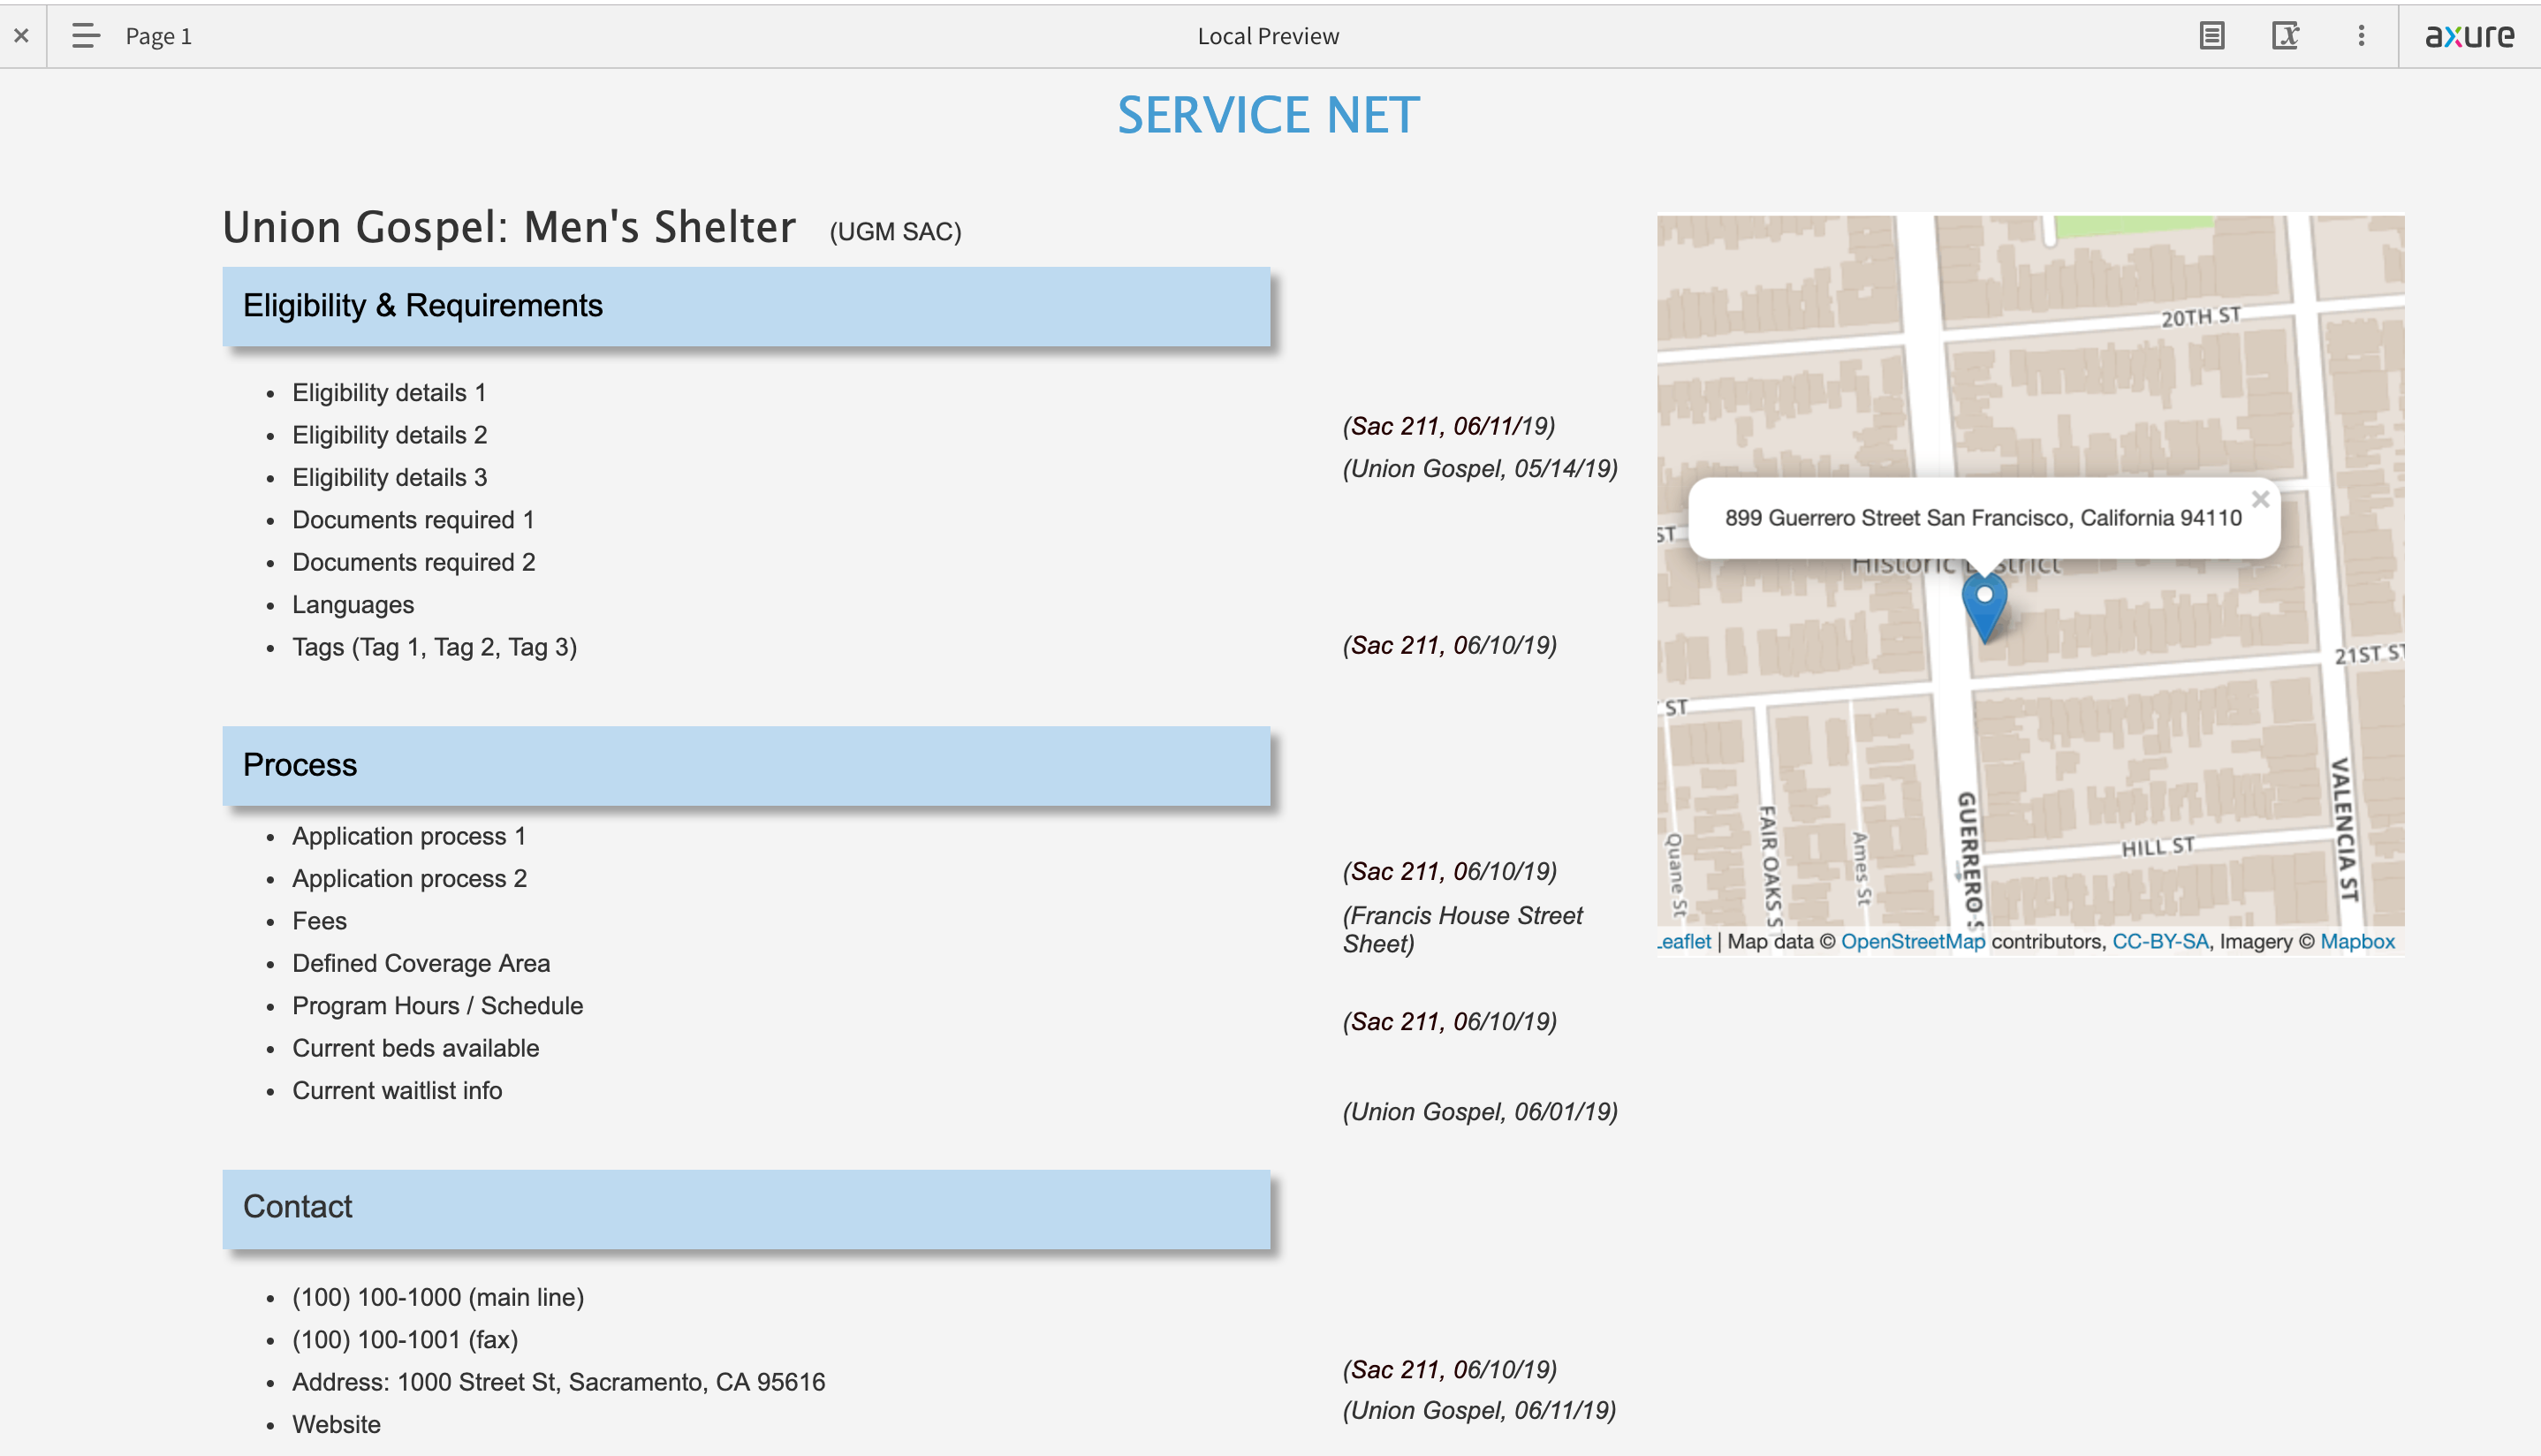Viewport: 2541px width, 1456px height.
Task: Click the hamburger icon next to Page 1
Action: pyautogui.click(x=85, y=36)
